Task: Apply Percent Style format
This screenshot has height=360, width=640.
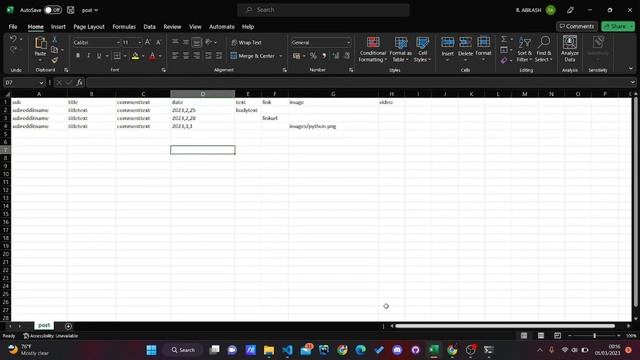Action: tap(313, 56)
